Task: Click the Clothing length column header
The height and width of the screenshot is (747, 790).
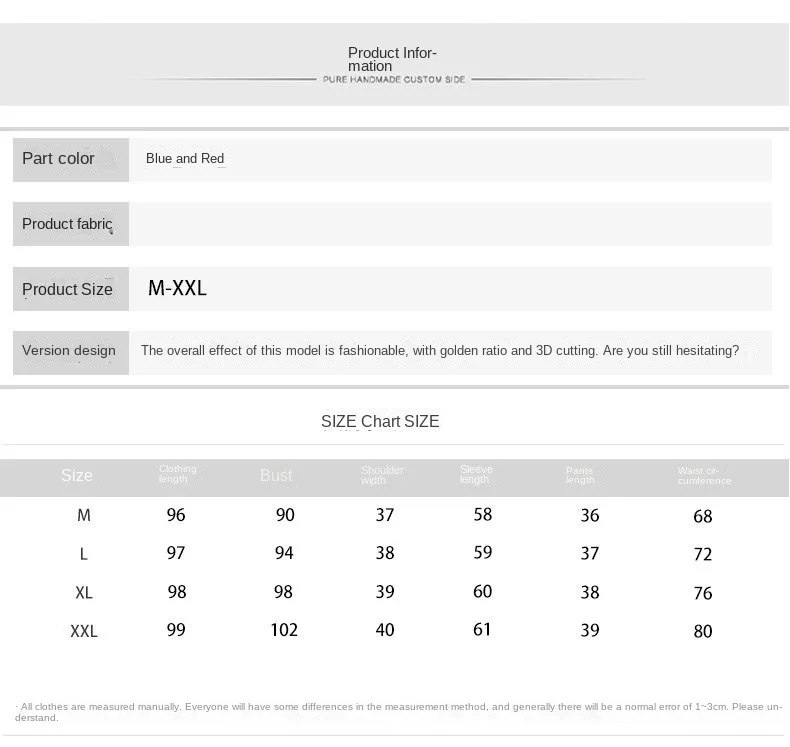Action: 177,474
